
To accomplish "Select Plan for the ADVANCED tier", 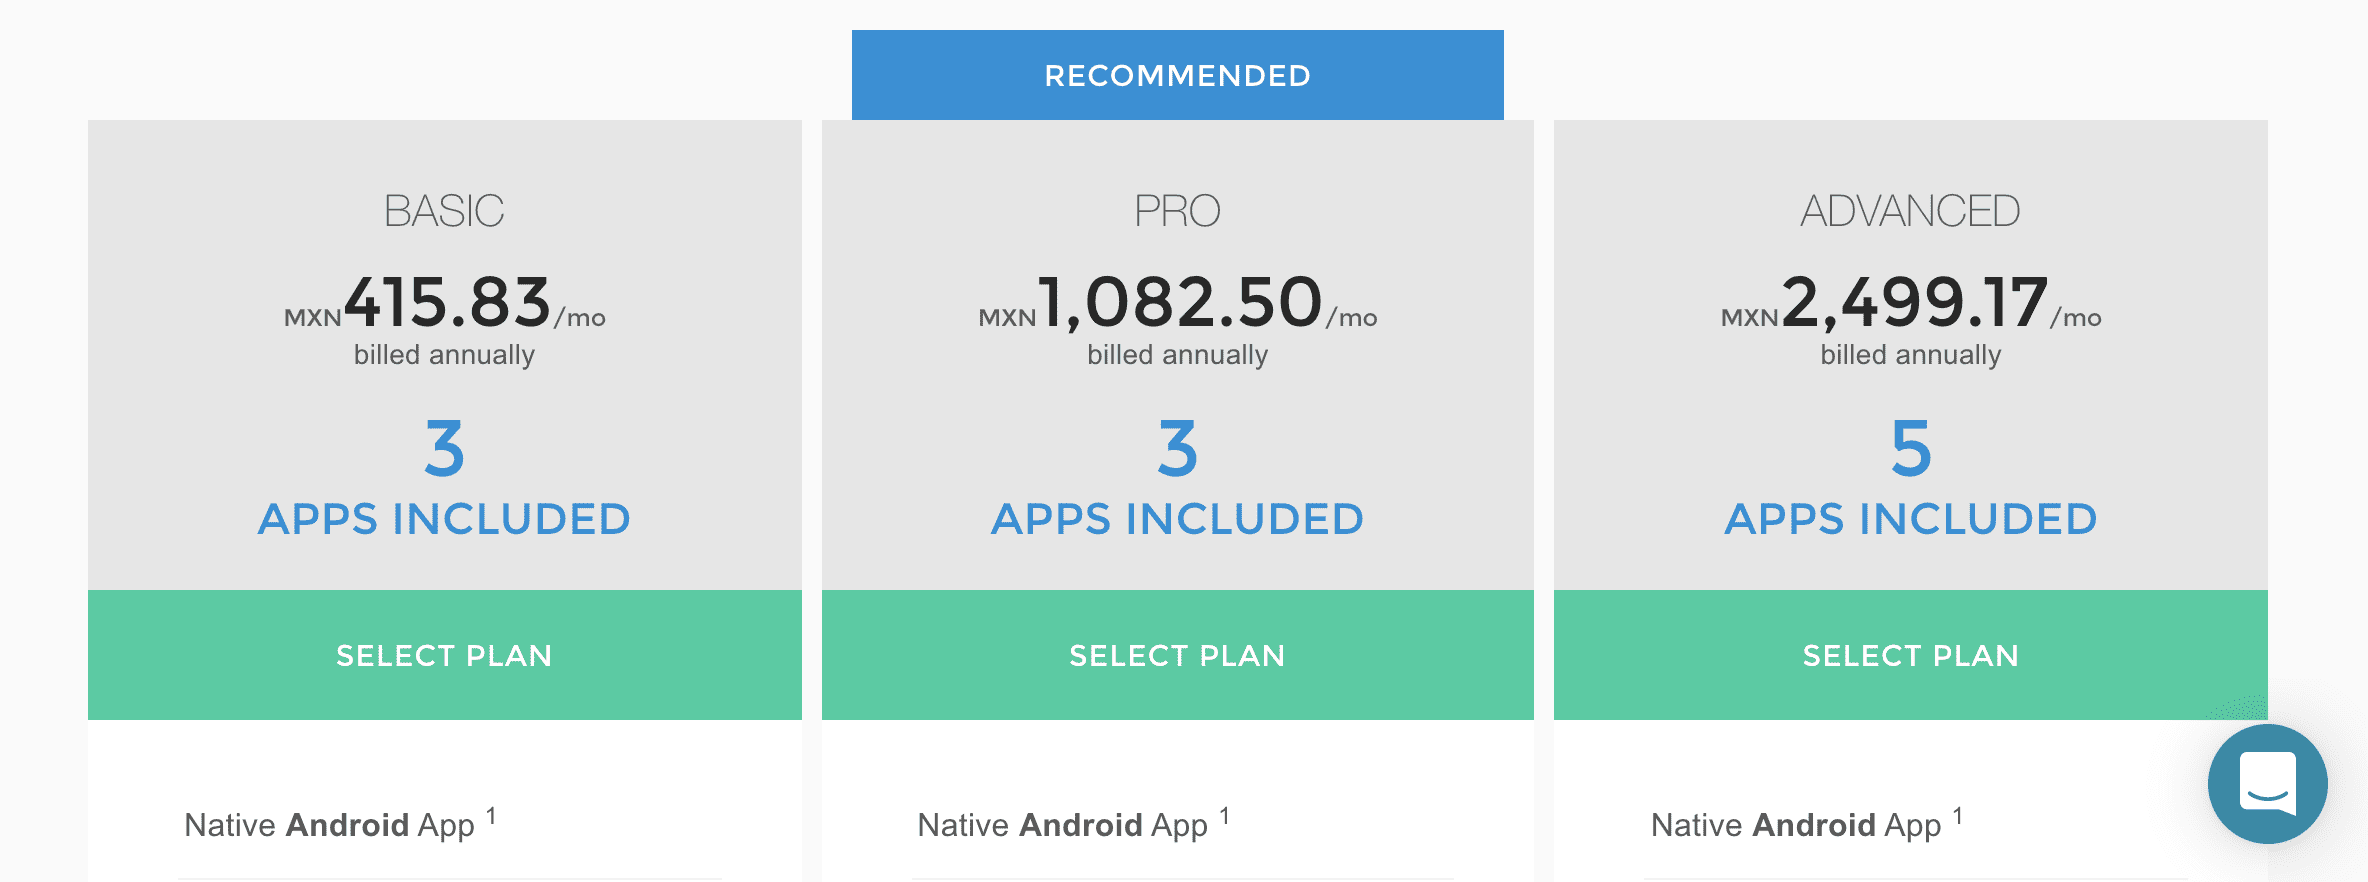I will coord(1911,655).
